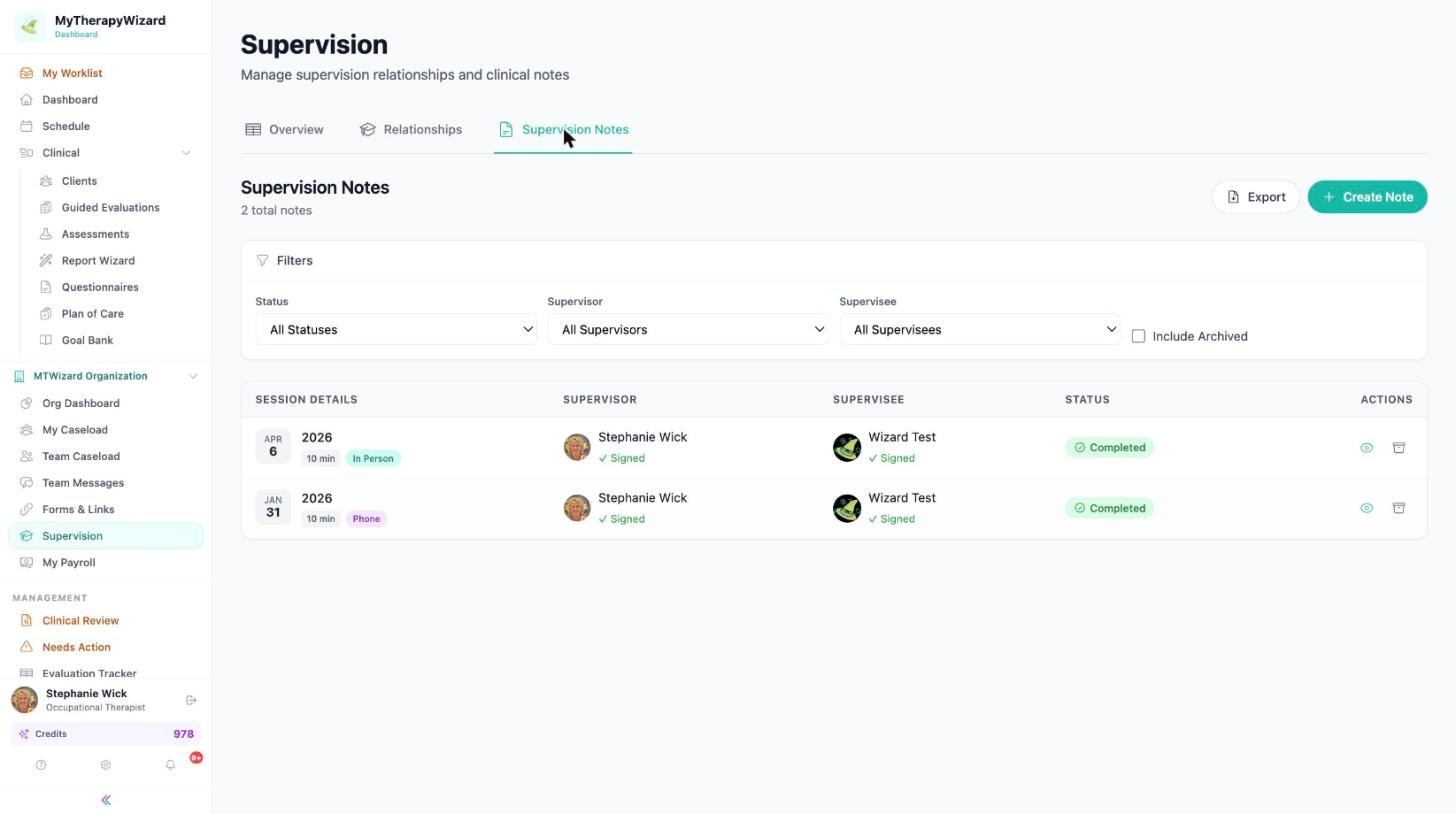The image size is (1456, 814).
Task: View the APR 6 supervision note
Action: (x=1367, y=448)
